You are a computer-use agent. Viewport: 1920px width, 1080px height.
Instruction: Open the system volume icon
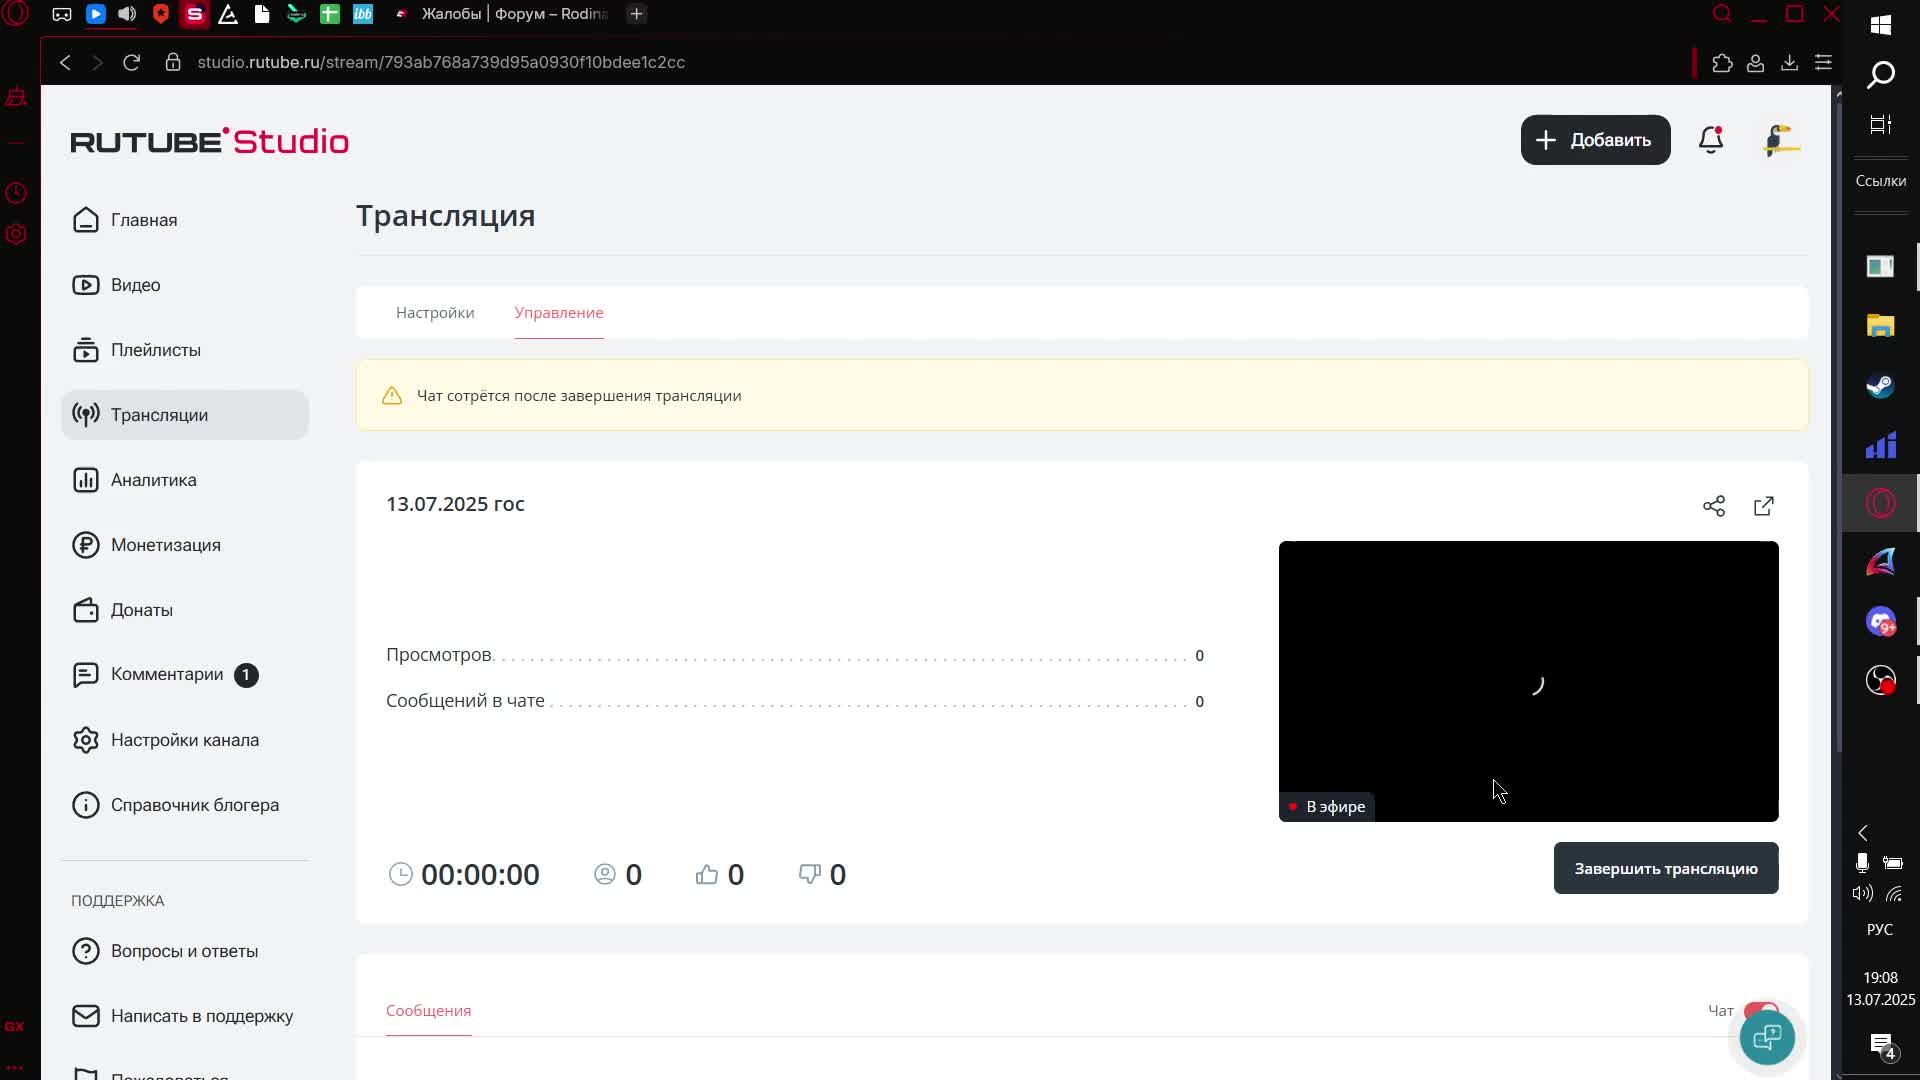click(x=1862, y=894)
